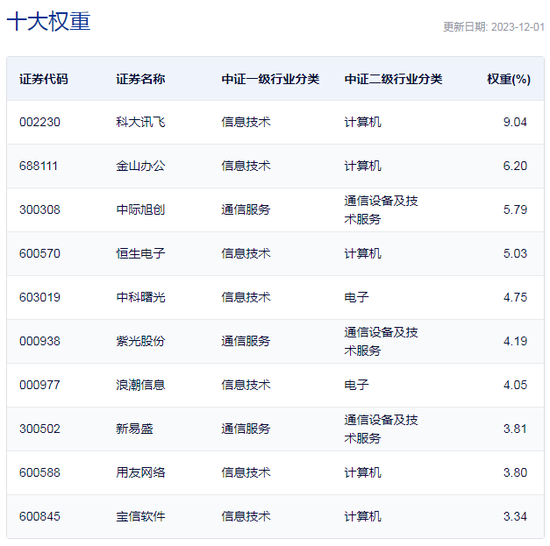Click the weight value 5.03
This screenshot has height=546, width=550.
(x=515, y=254)
